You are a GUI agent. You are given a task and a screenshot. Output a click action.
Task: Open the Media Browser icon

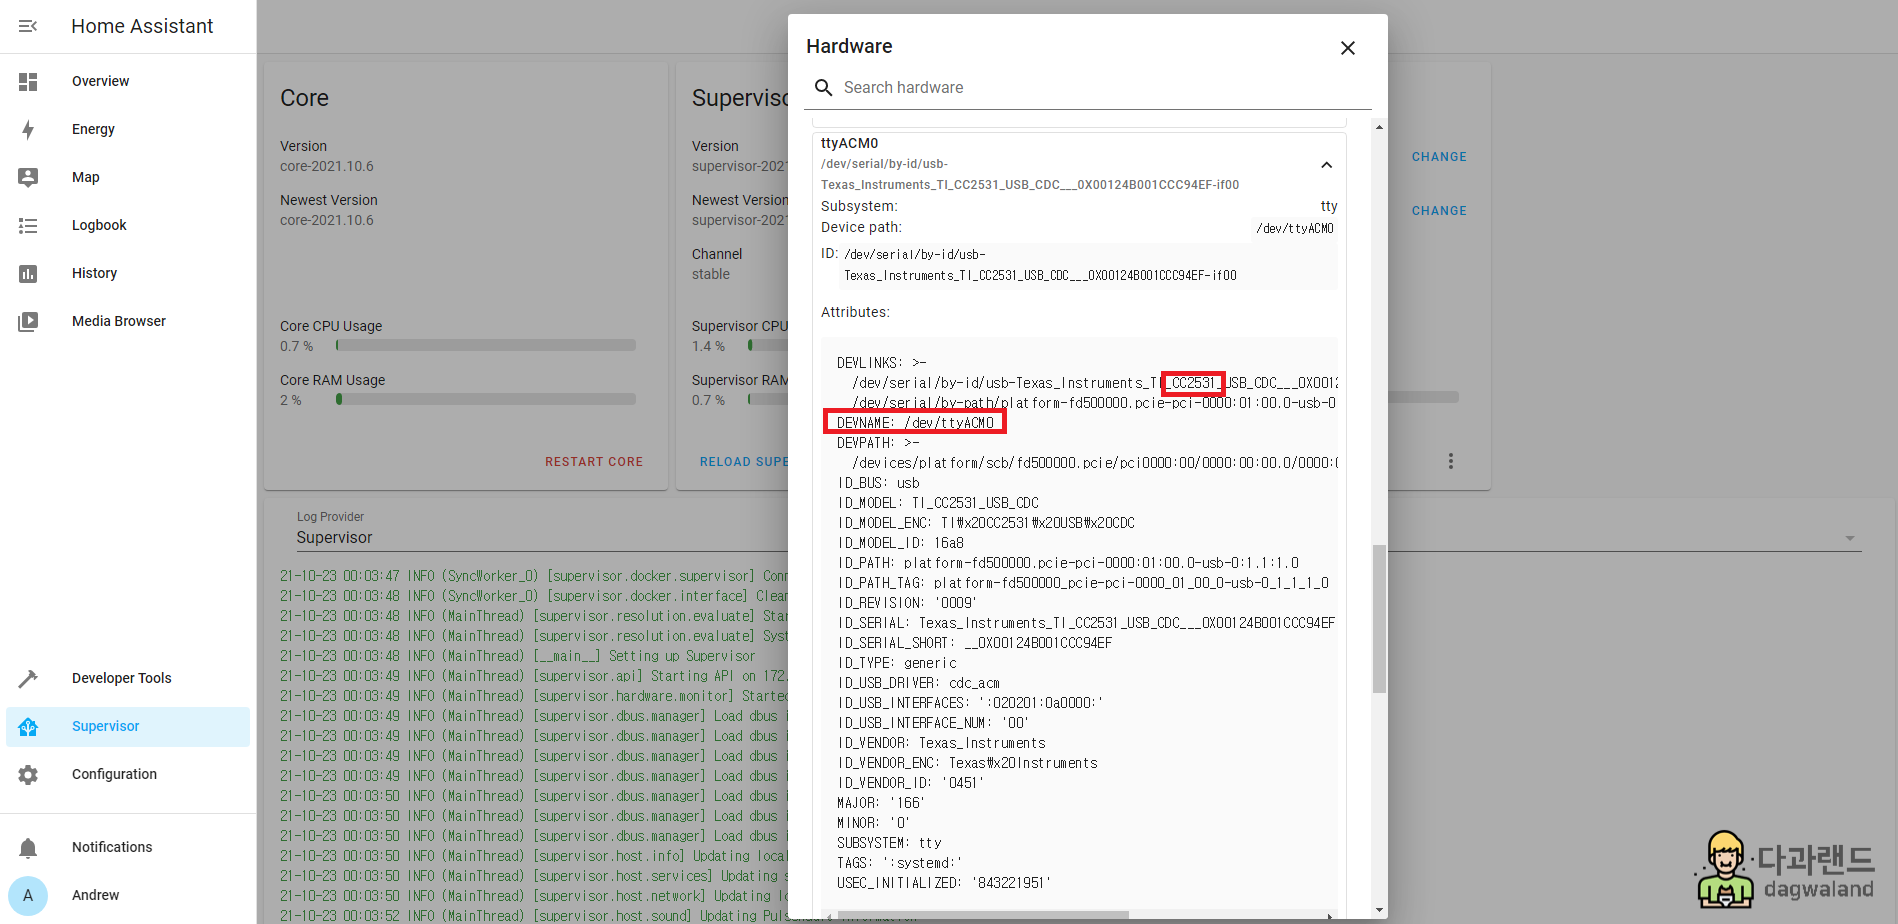click(x=28, y=322)
